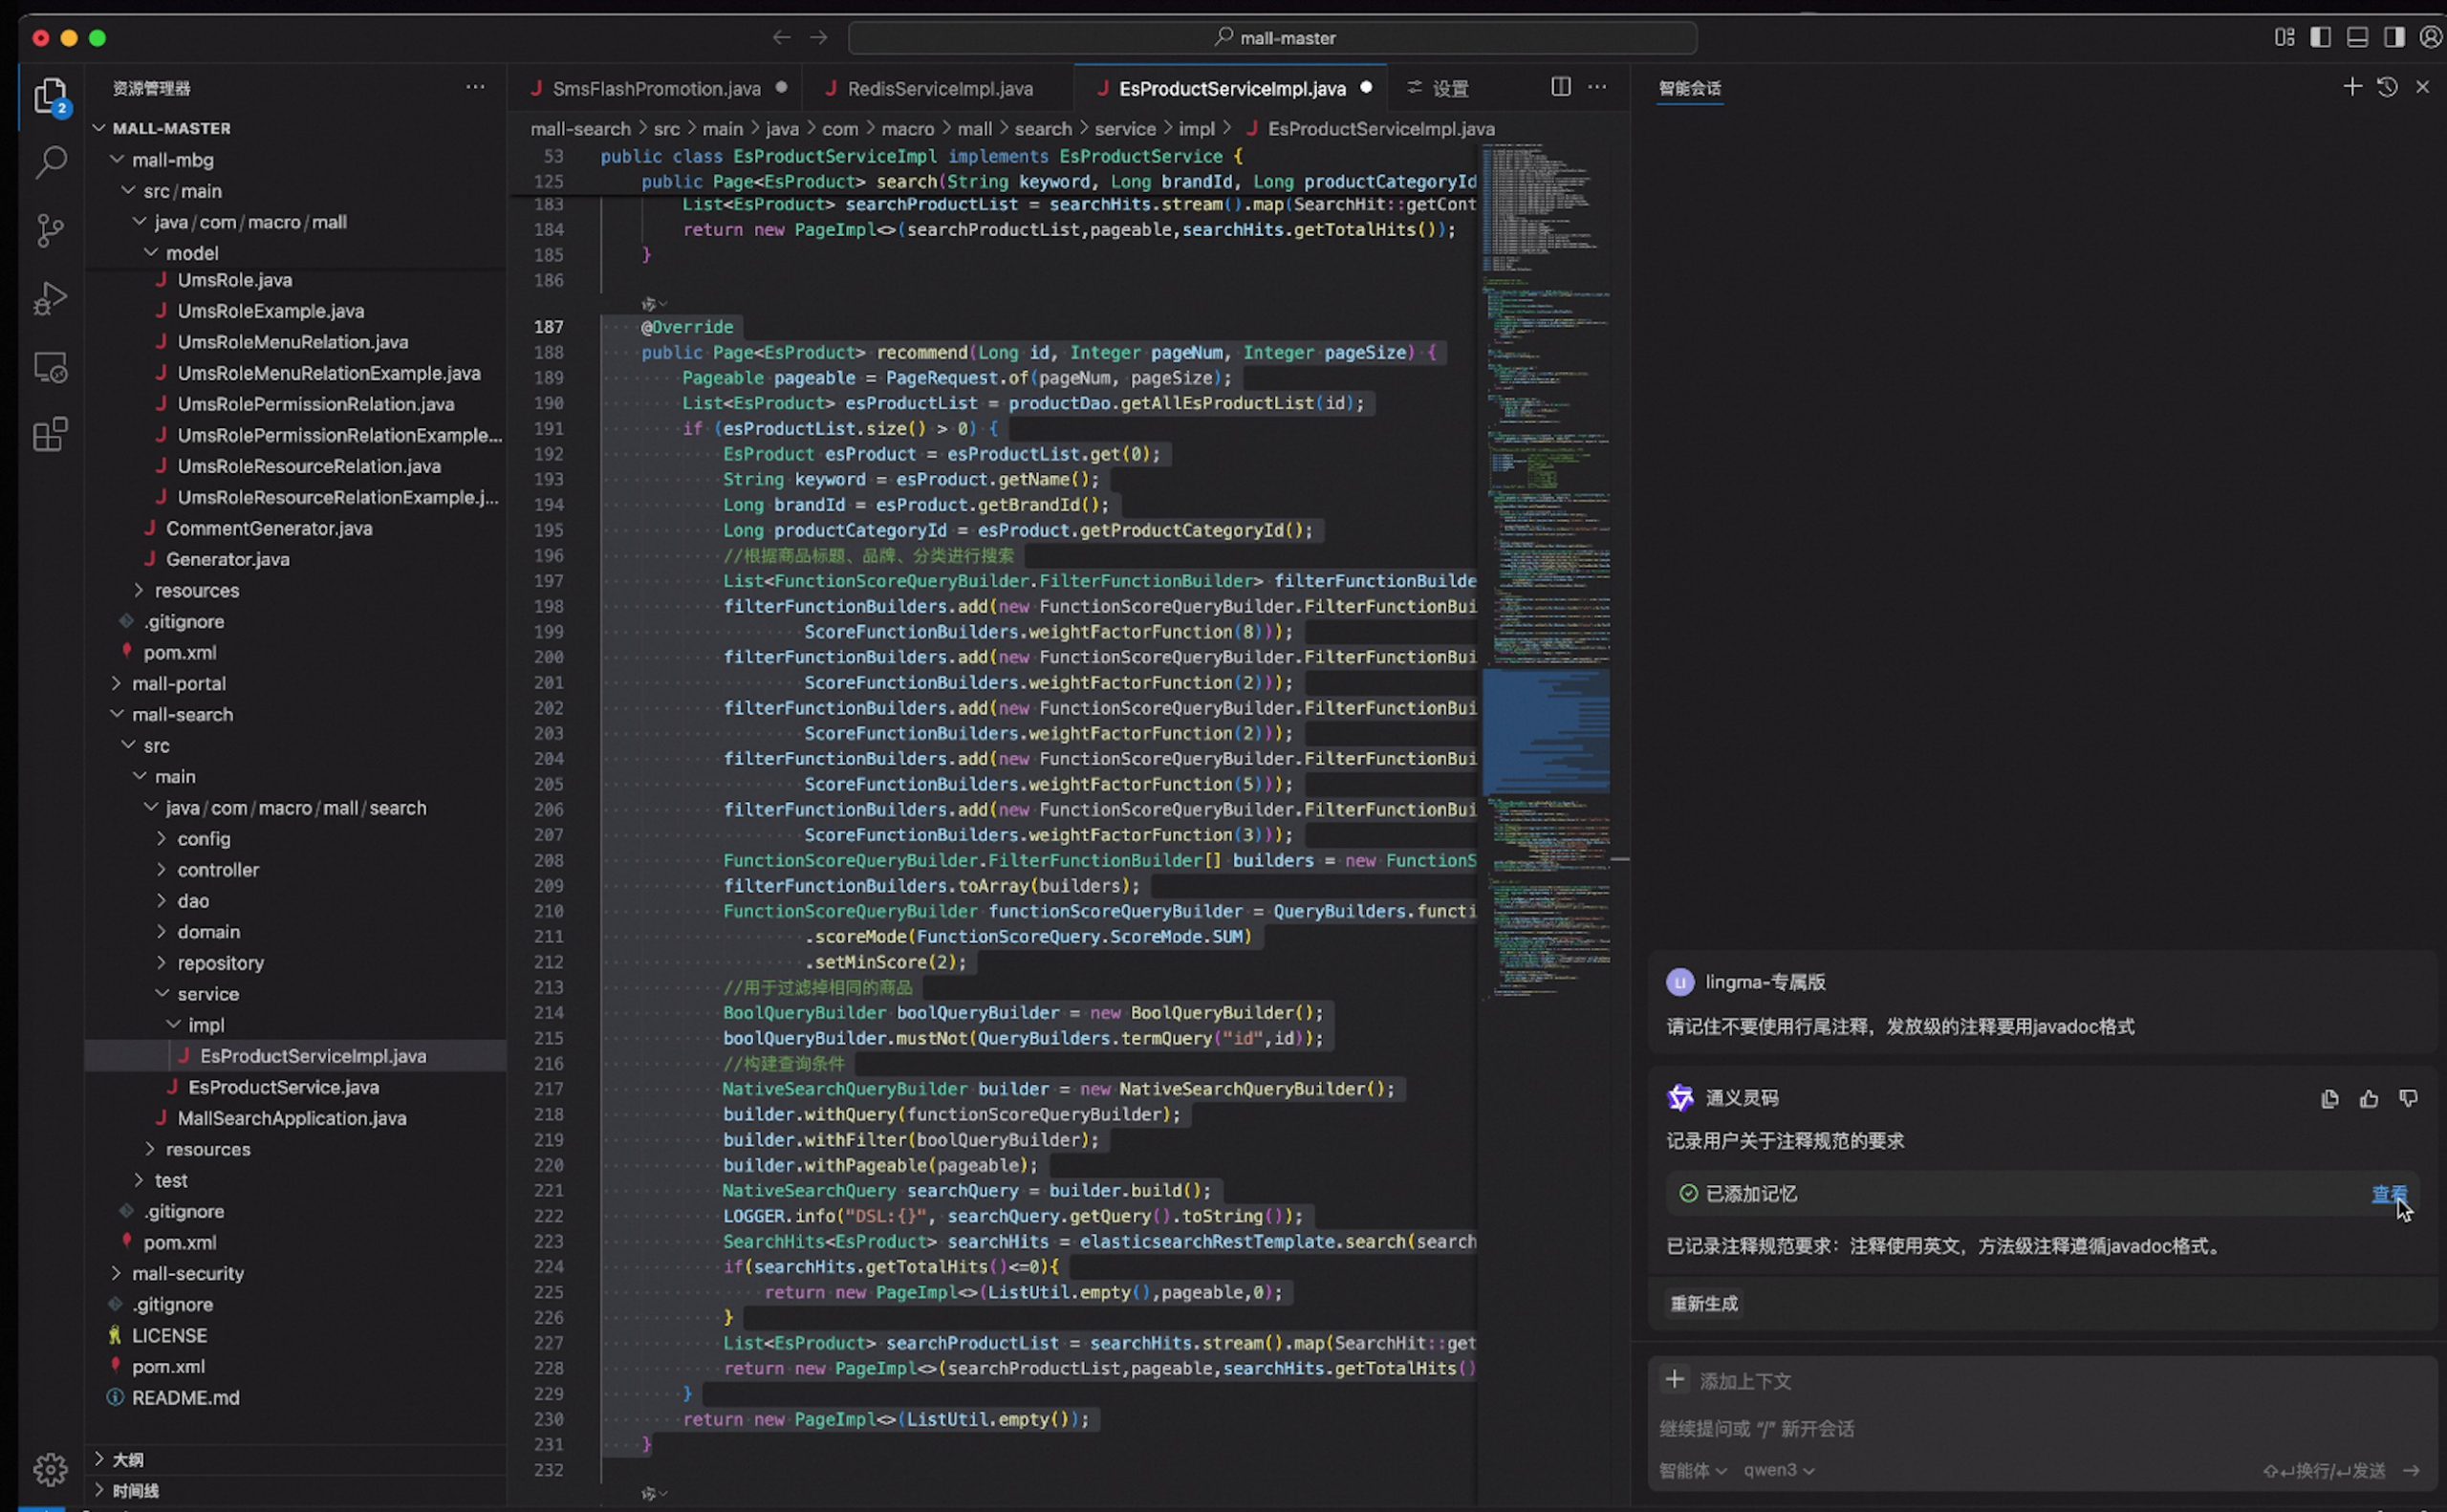Toggle the primary sidebar layout button
Screen dimensions: 2447x1512
tap(2320, 38)
